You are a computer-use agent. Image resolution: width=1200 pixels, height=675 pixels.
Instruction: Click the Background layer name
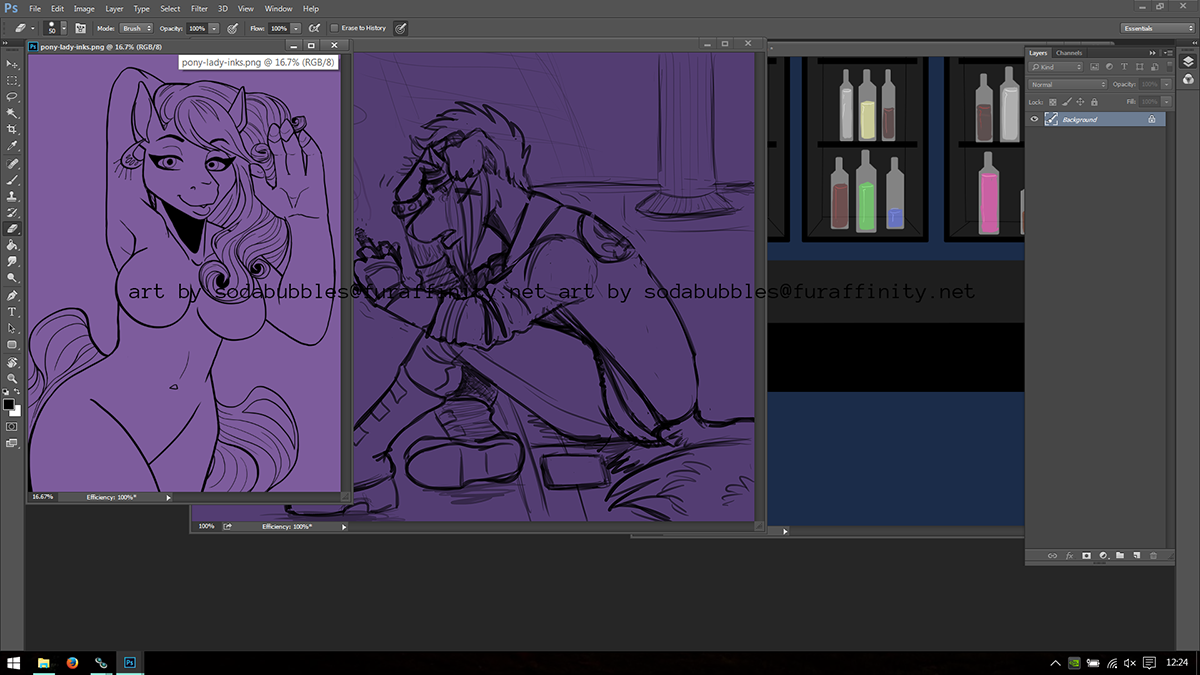point(1080,119)
